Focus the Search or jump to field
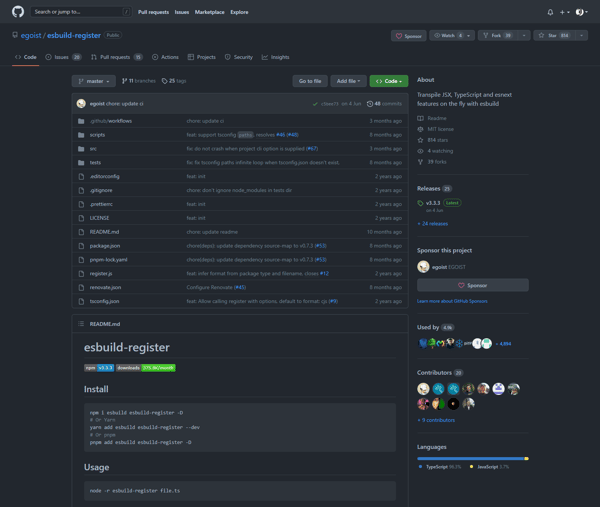 pyautogui.click(x=81, y=12)
